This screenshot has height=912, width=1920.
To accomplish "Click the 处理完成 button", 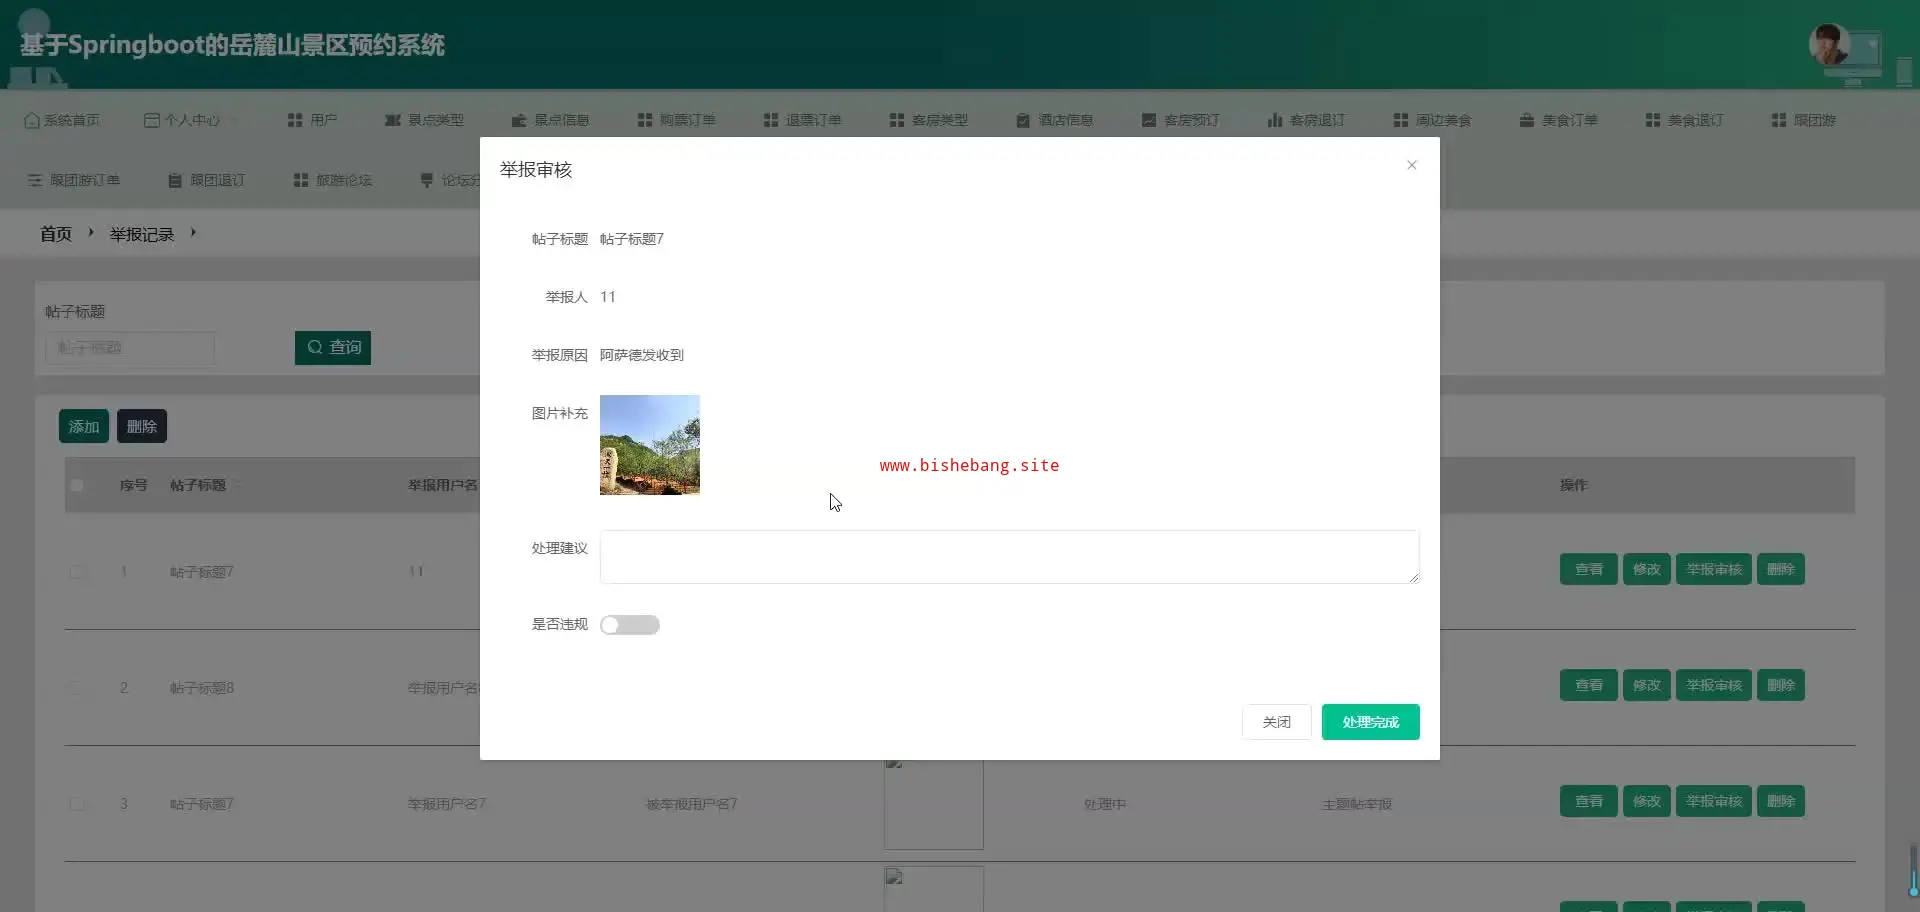I will pos(1371,722).
